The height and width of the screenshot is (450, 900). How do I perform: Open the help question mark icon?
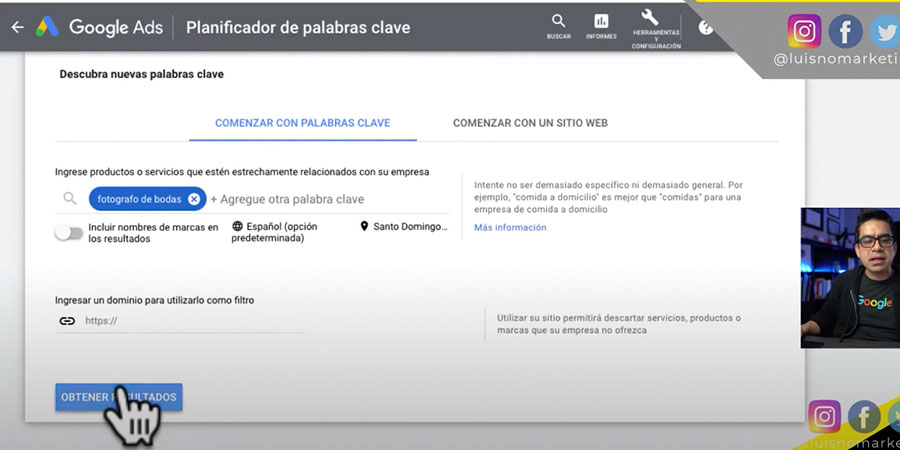(705, 27)
